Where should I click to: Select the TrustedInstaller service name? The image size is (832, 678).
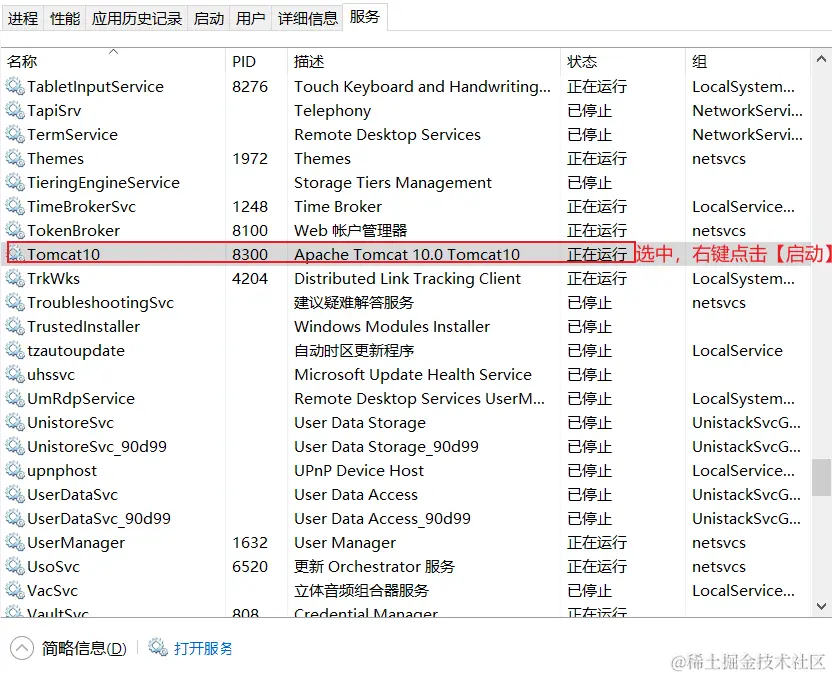[83, 326]
